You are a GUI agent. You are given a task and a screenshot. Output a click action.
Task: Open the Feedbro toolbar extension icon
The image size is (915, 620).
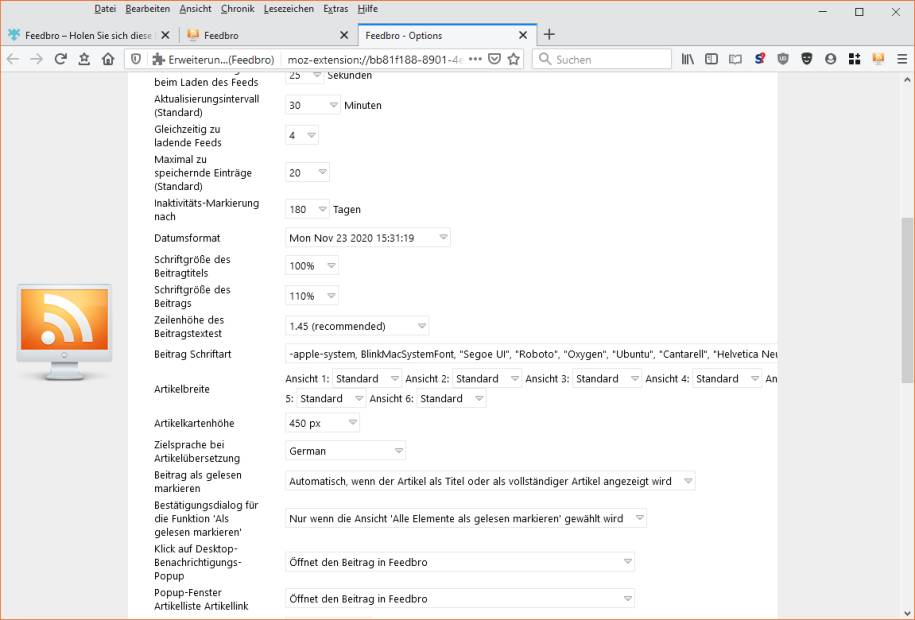[x=878, y=59]
